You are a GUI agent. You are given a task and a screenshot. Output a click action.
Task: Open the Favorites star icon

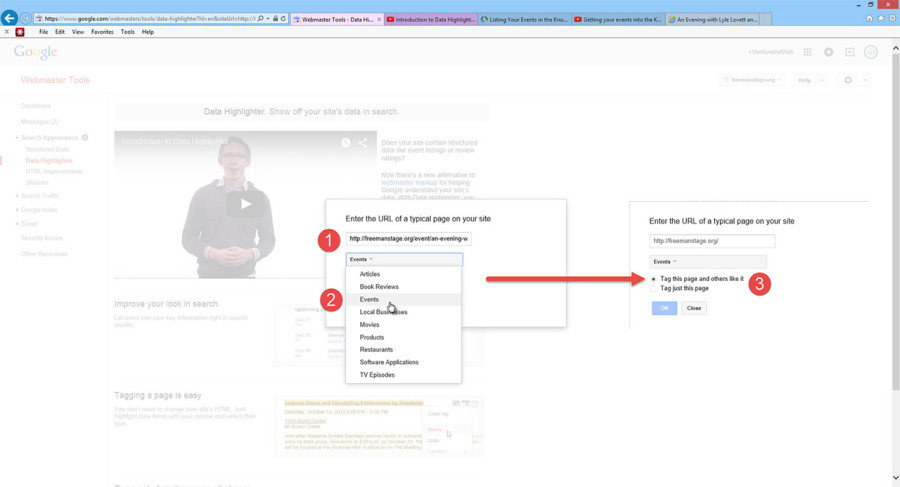coord(880,18)
